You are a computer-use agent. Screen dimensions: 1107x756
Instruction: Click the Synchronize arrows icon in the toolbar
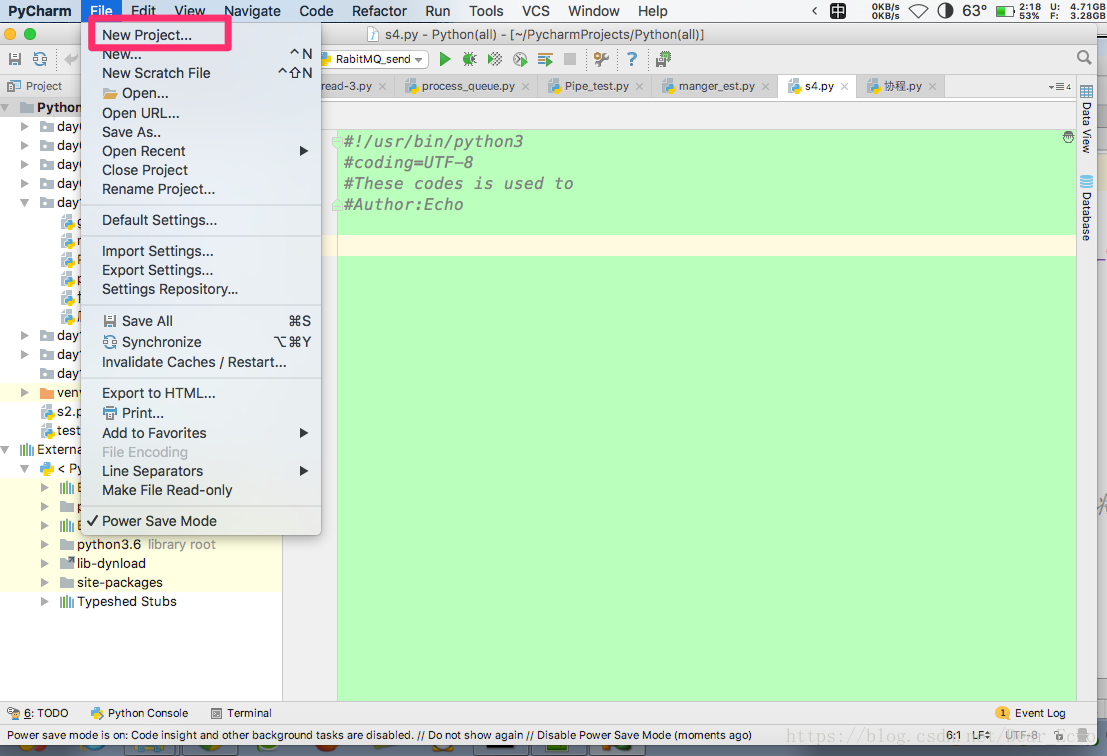coord(40,59)
